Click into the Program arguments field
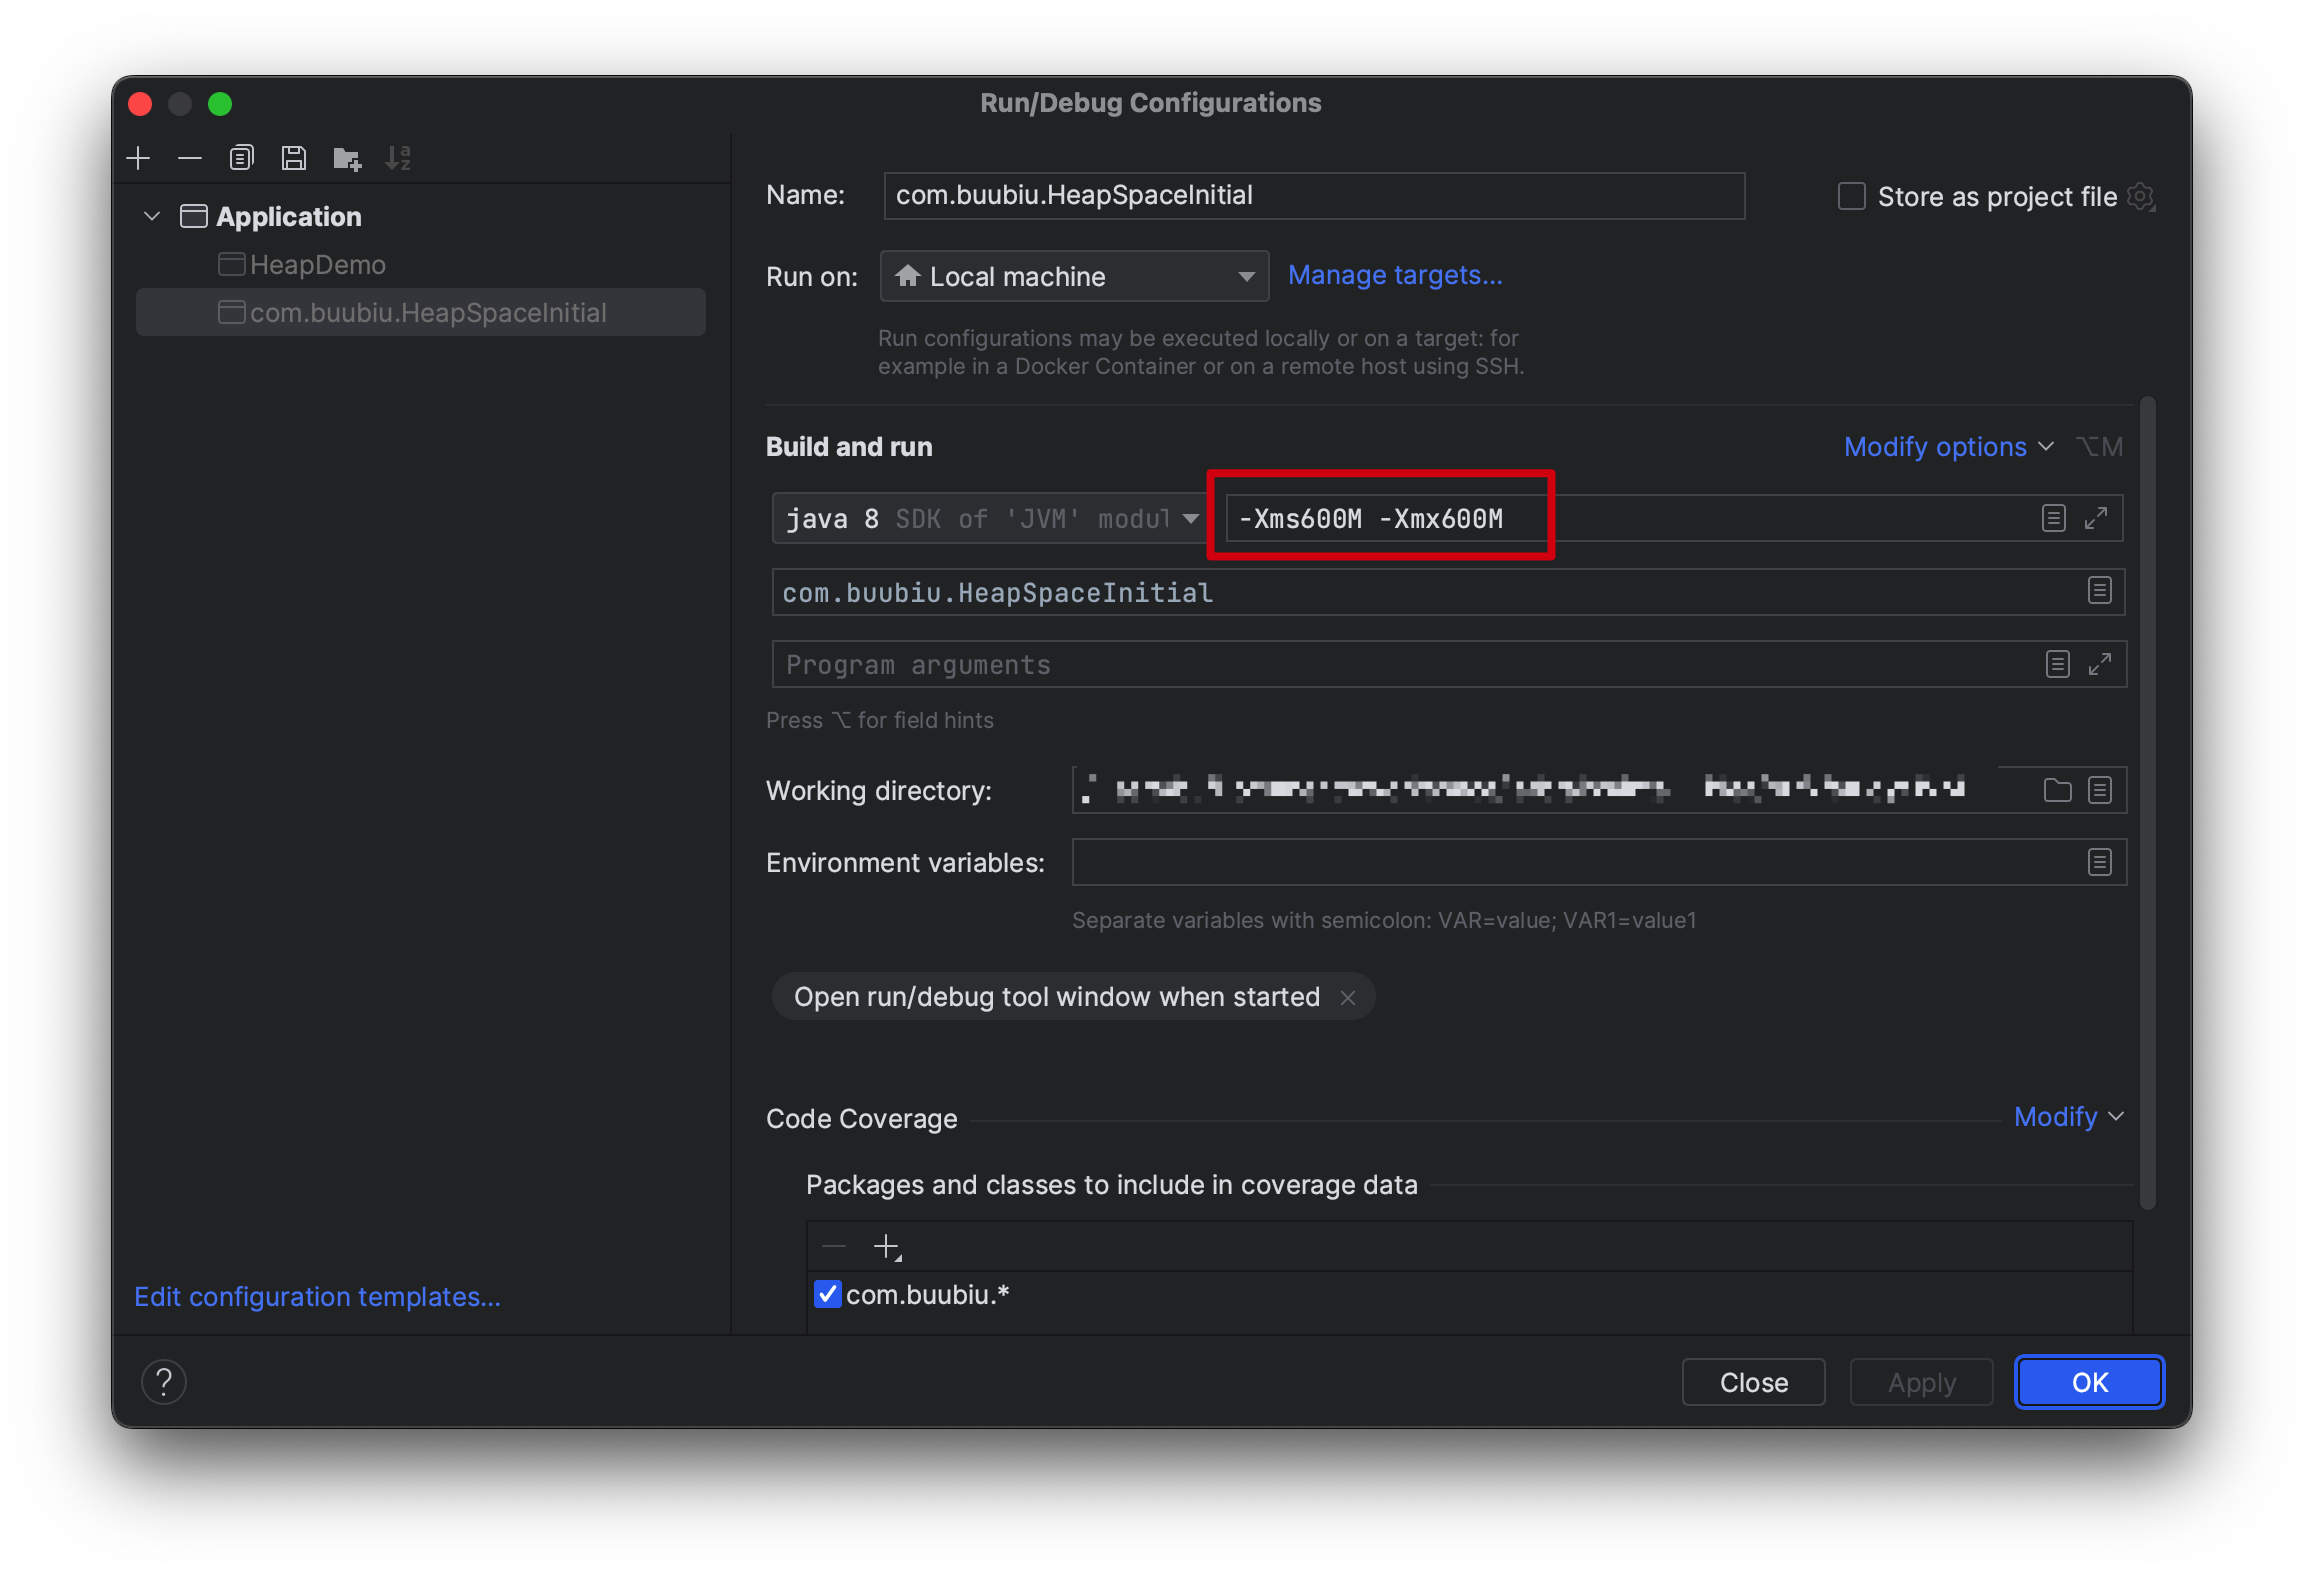This screenshot has height=1576, width=2304. (x=1400, y=665)
